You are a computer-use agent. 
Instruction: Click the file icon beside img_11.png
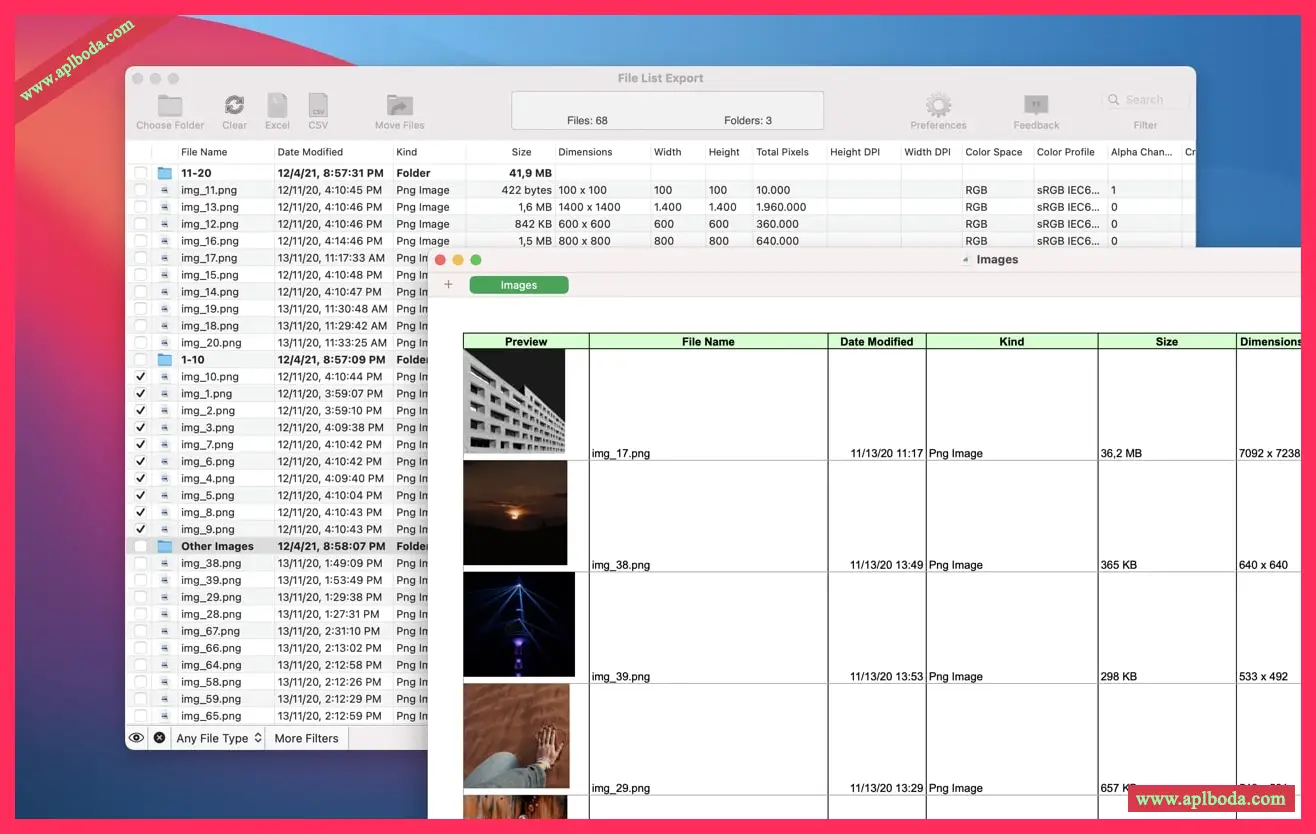coord(165,190)
